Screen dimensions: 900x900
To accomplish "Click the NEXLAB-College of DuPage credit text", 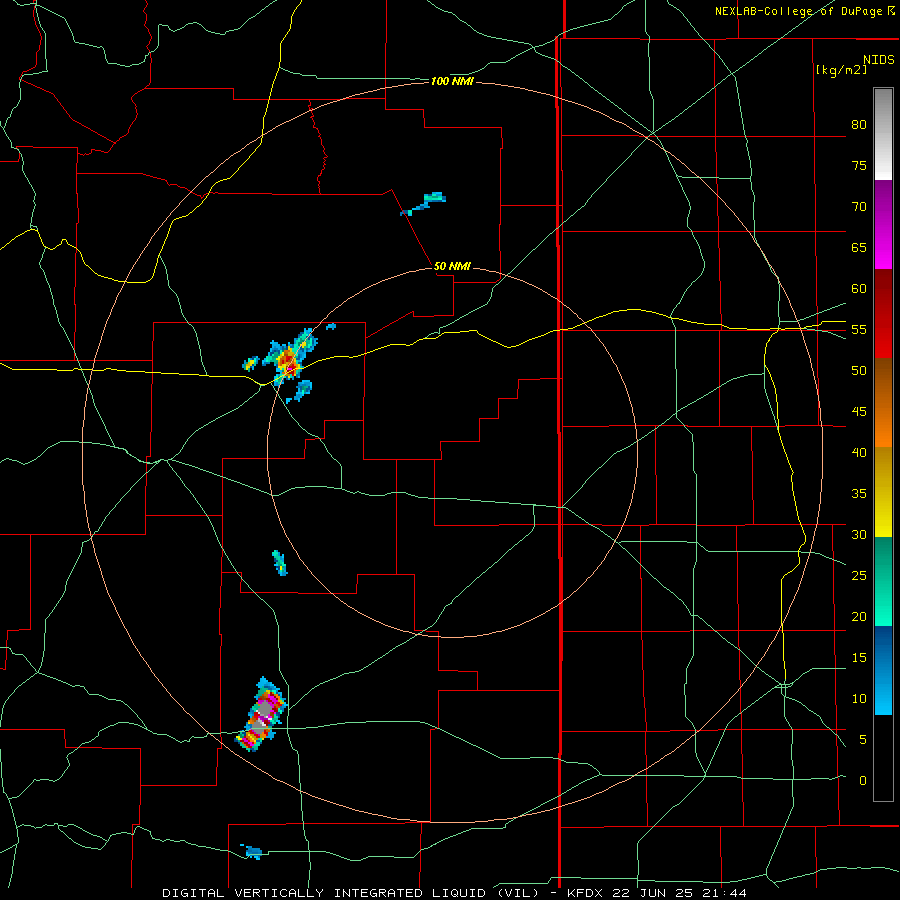I will (805, 11).
